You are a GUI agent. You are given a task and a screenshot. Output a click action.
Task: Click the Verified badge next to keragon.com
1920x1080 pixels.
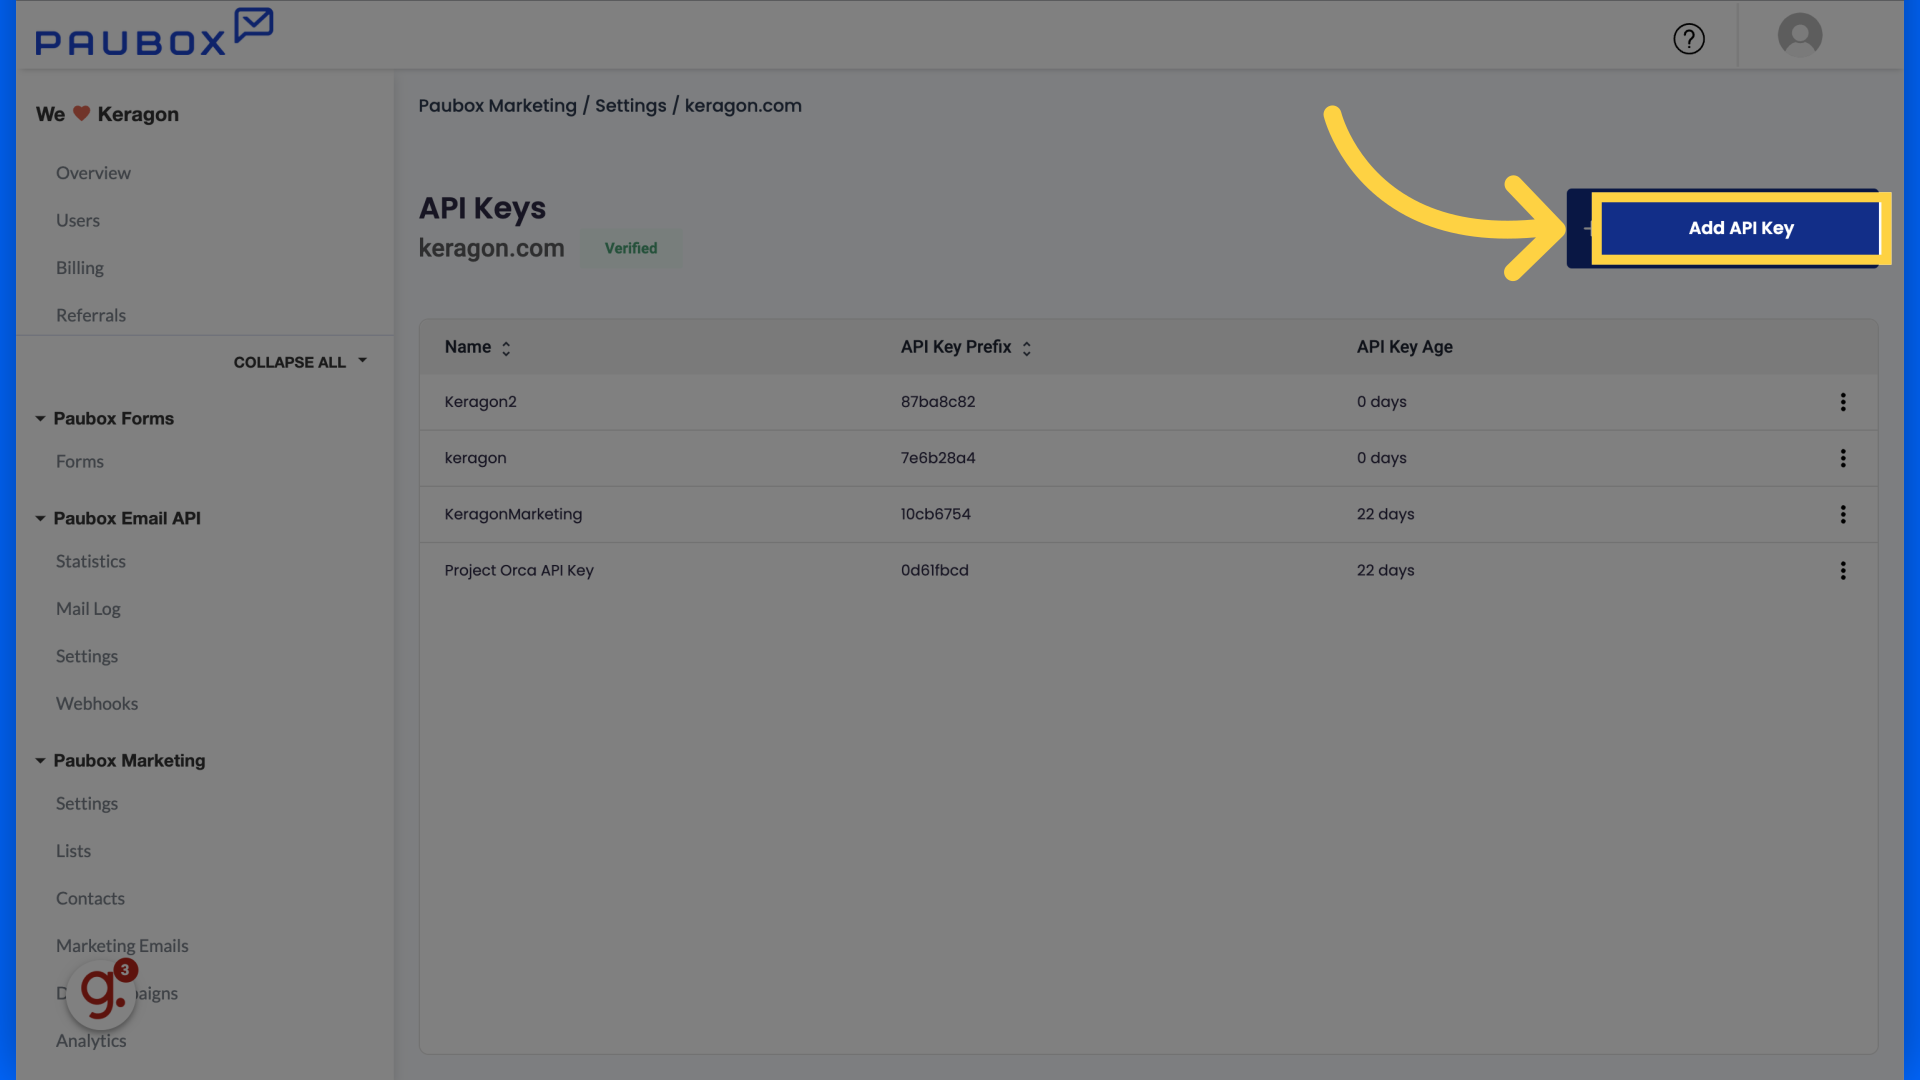(x=630, y=248)
